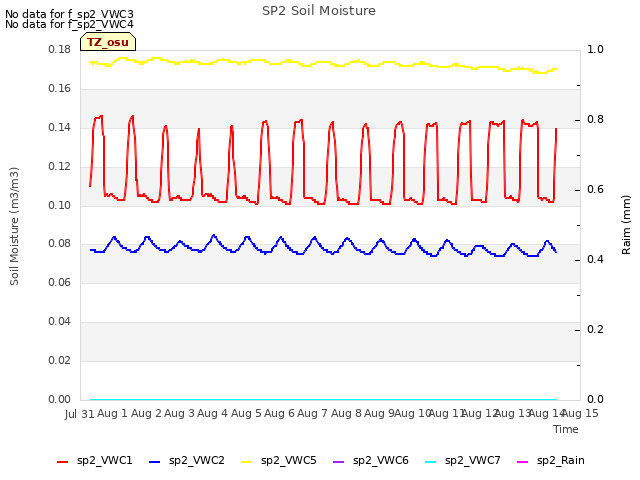Click the magenta sp2_Rain legend swatch
This screenshot has height=480, width=640.
click(x=522, y=462)
